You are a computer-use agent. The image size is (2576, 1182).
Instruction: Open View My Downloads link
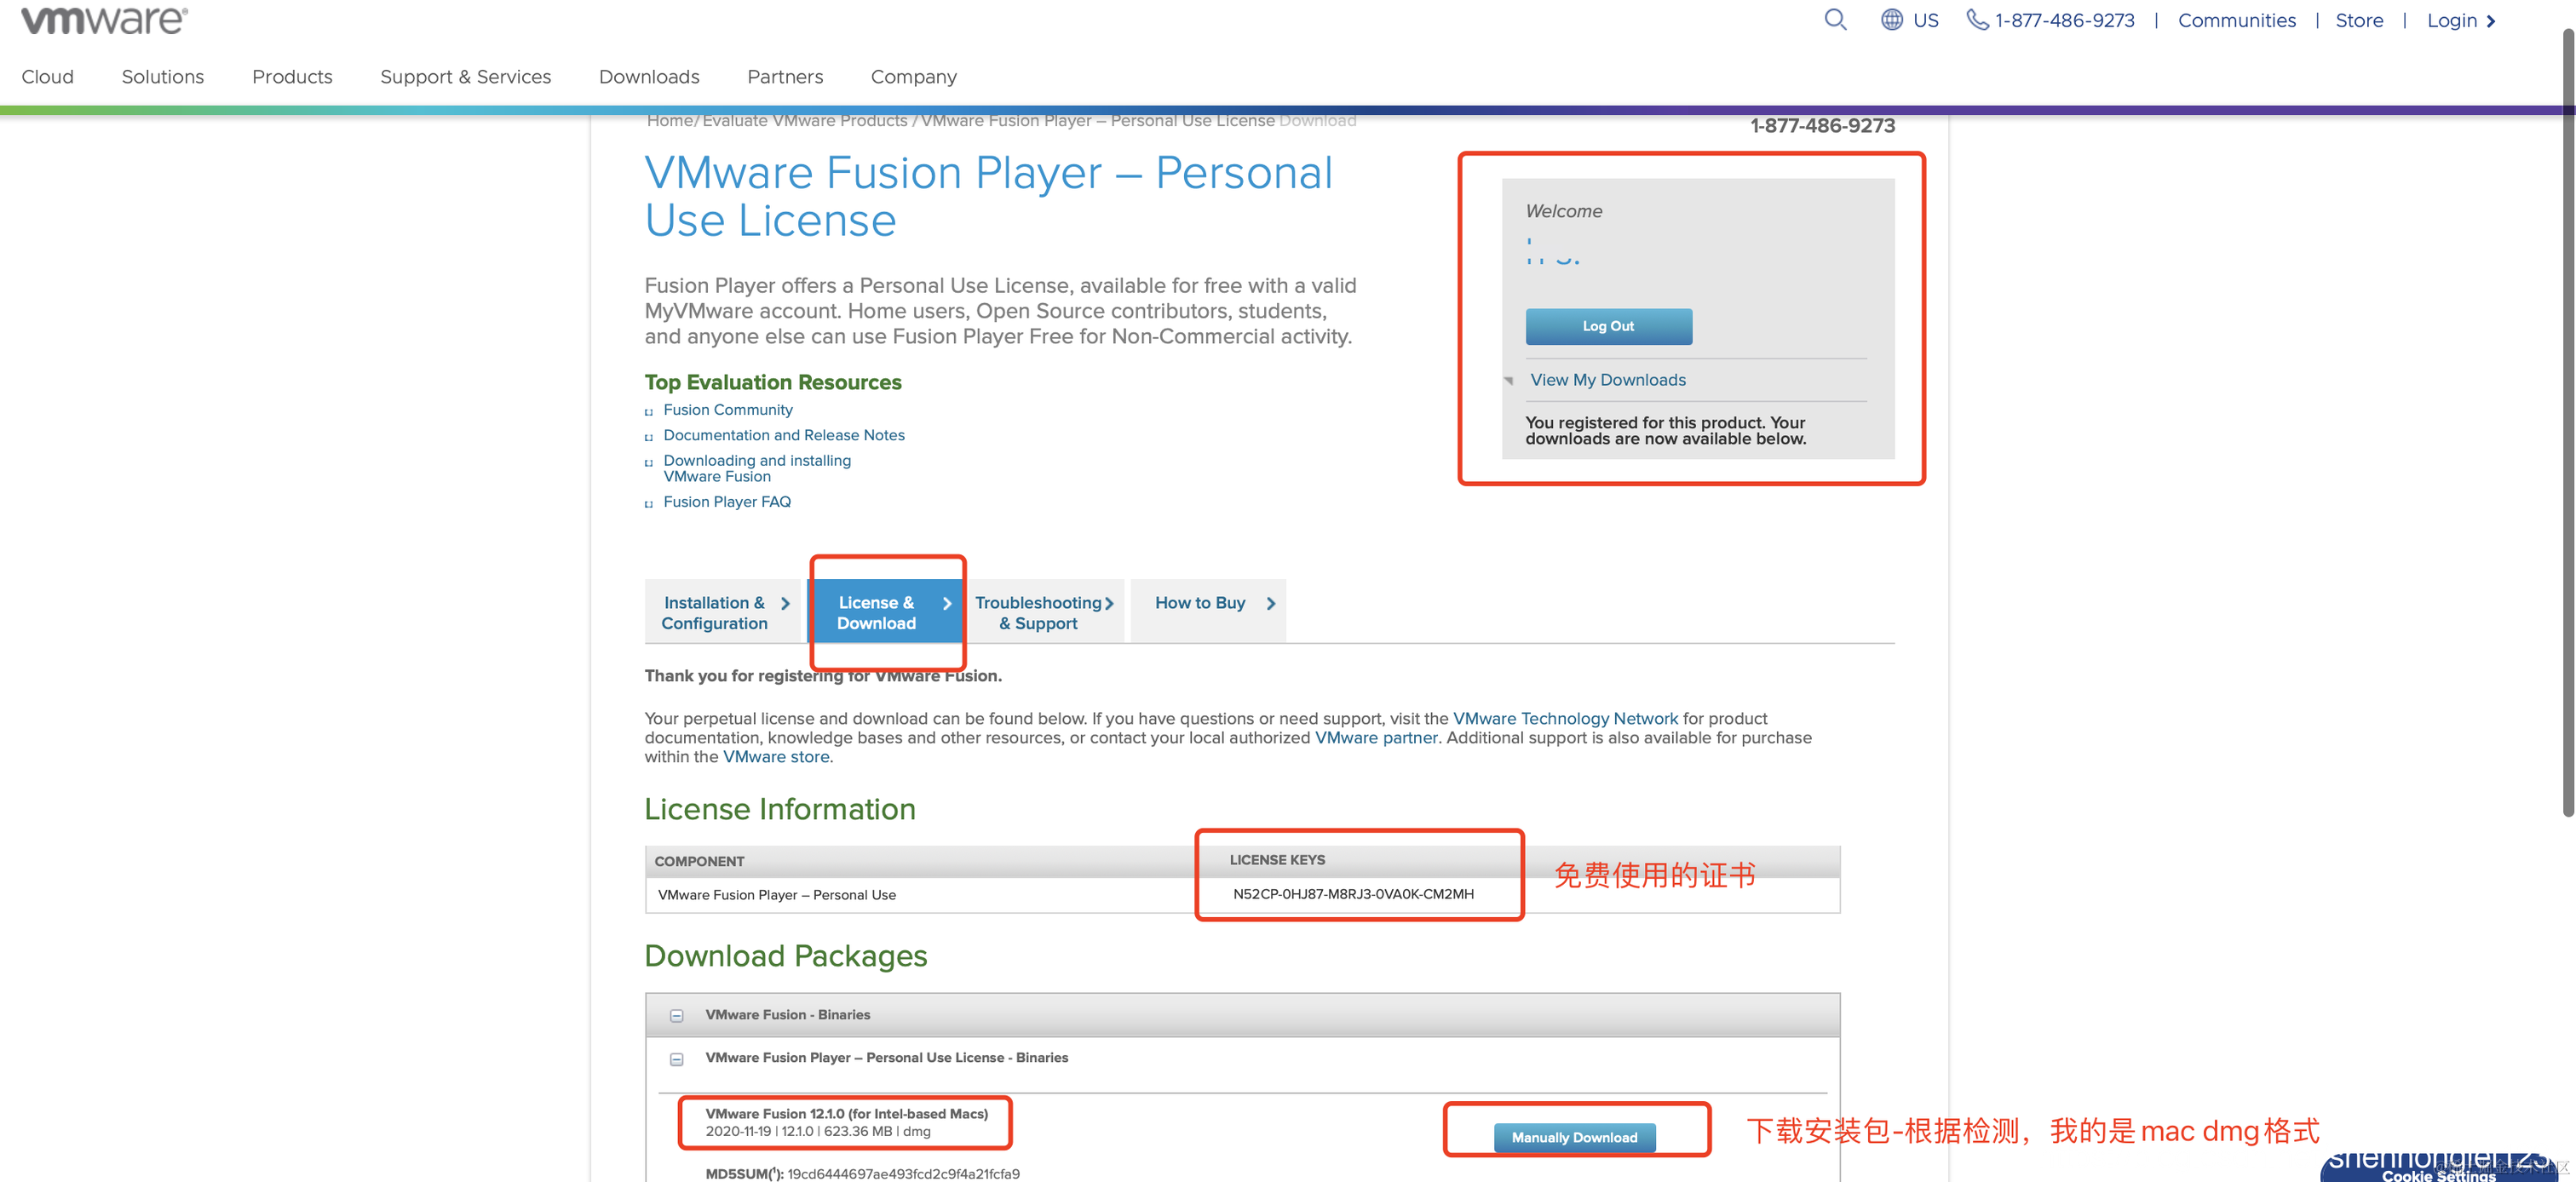(1608, 380)
